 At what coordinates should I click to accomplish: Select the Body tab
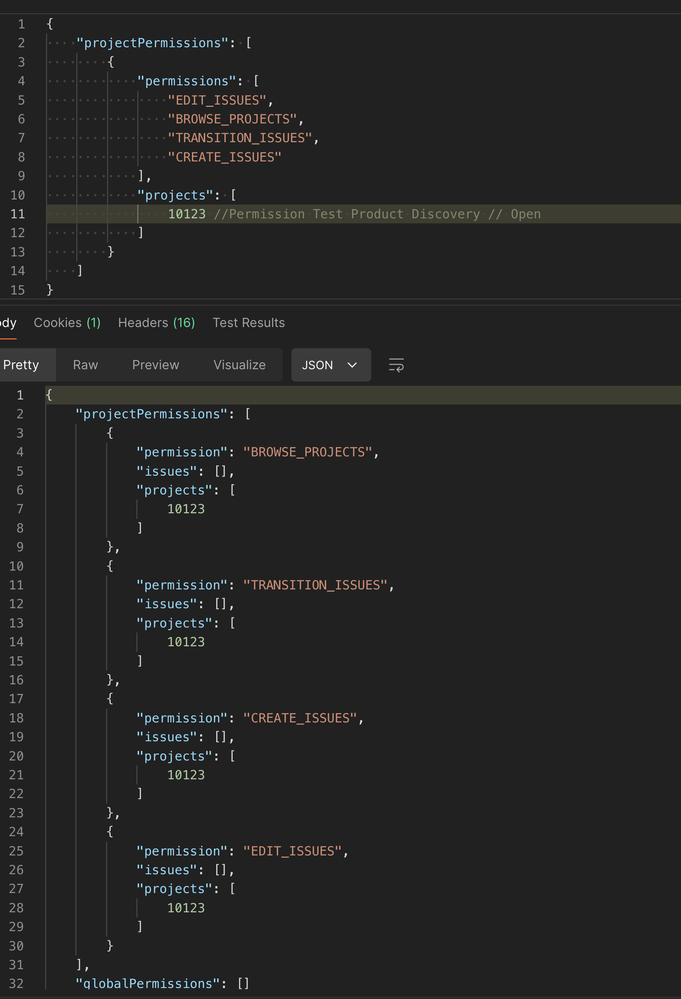[x=8, y=322]
